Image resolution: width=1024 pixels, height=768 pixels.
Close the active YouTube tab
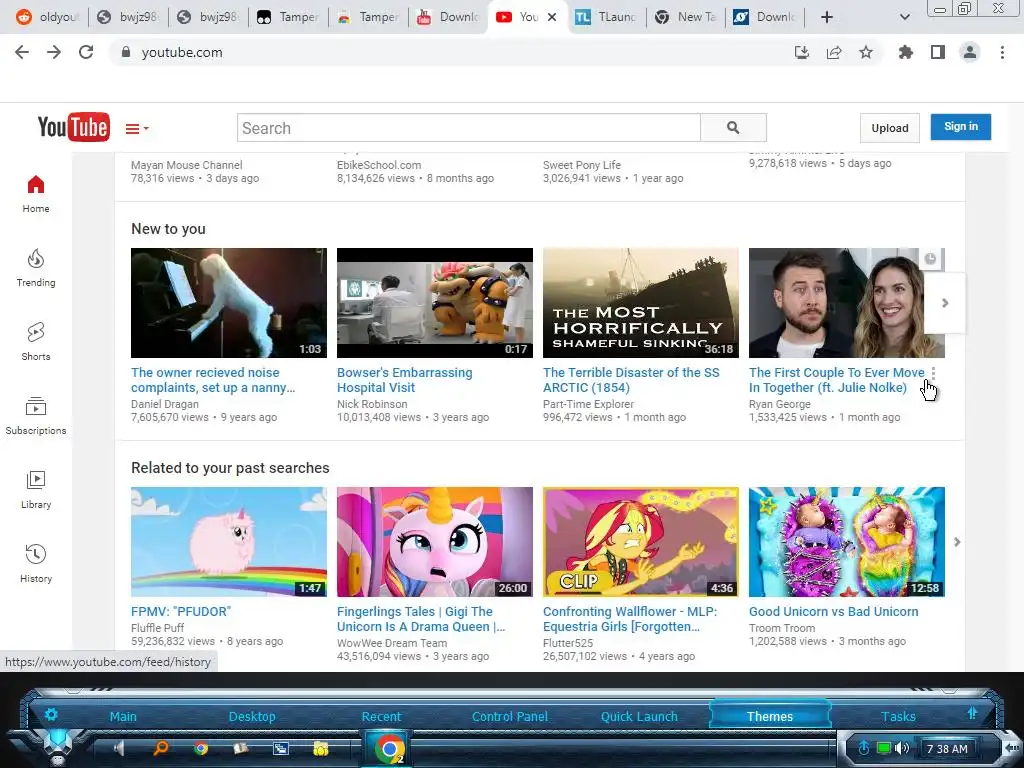552,17
